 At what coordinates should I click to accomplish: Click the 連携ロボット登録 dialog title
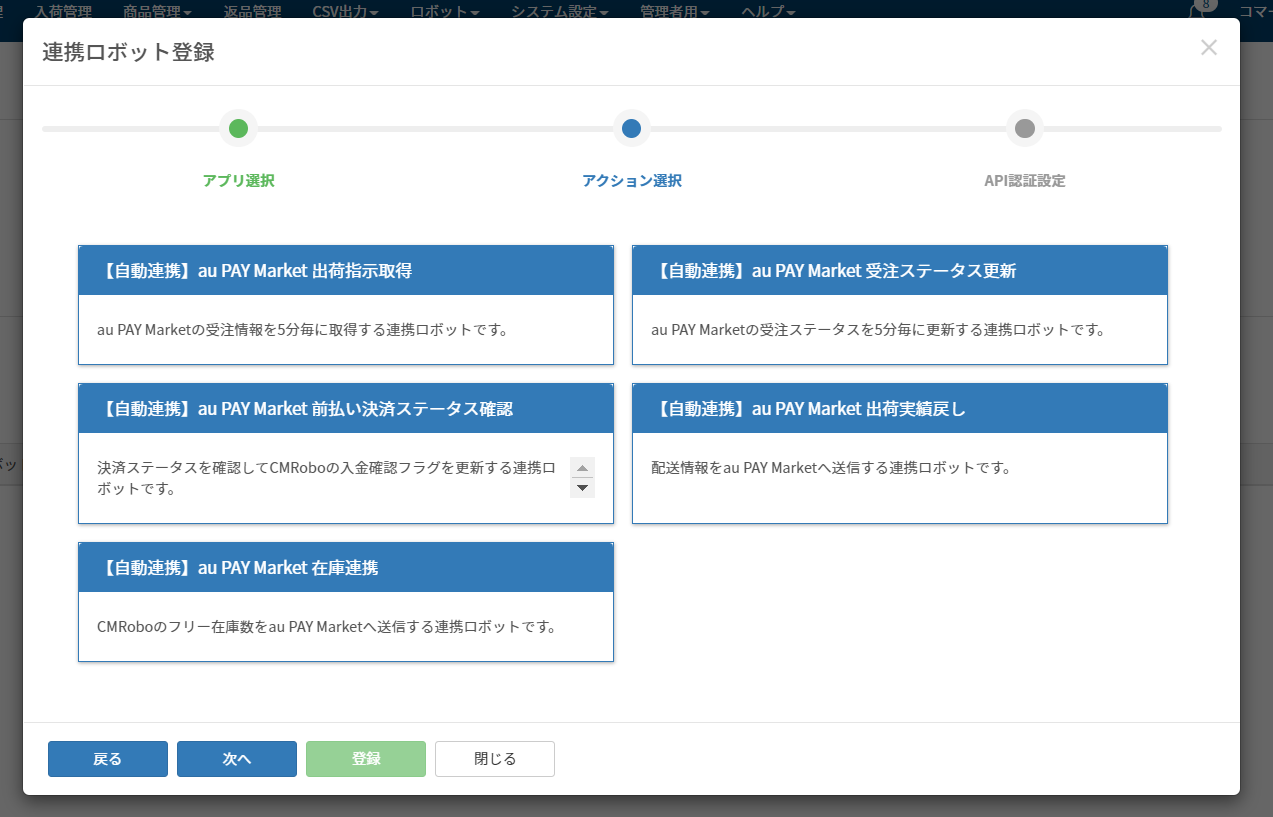click(128, 52)
